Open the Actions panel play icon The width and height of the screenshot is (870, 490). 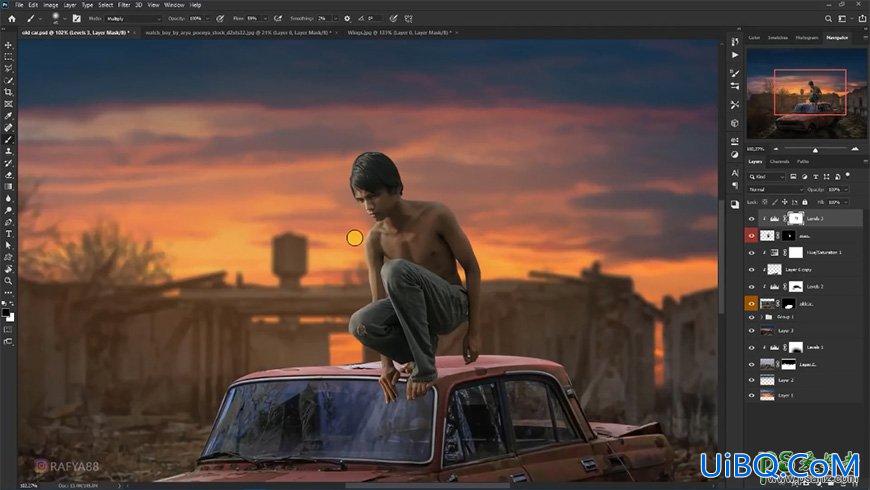click(x=735, y=55)
